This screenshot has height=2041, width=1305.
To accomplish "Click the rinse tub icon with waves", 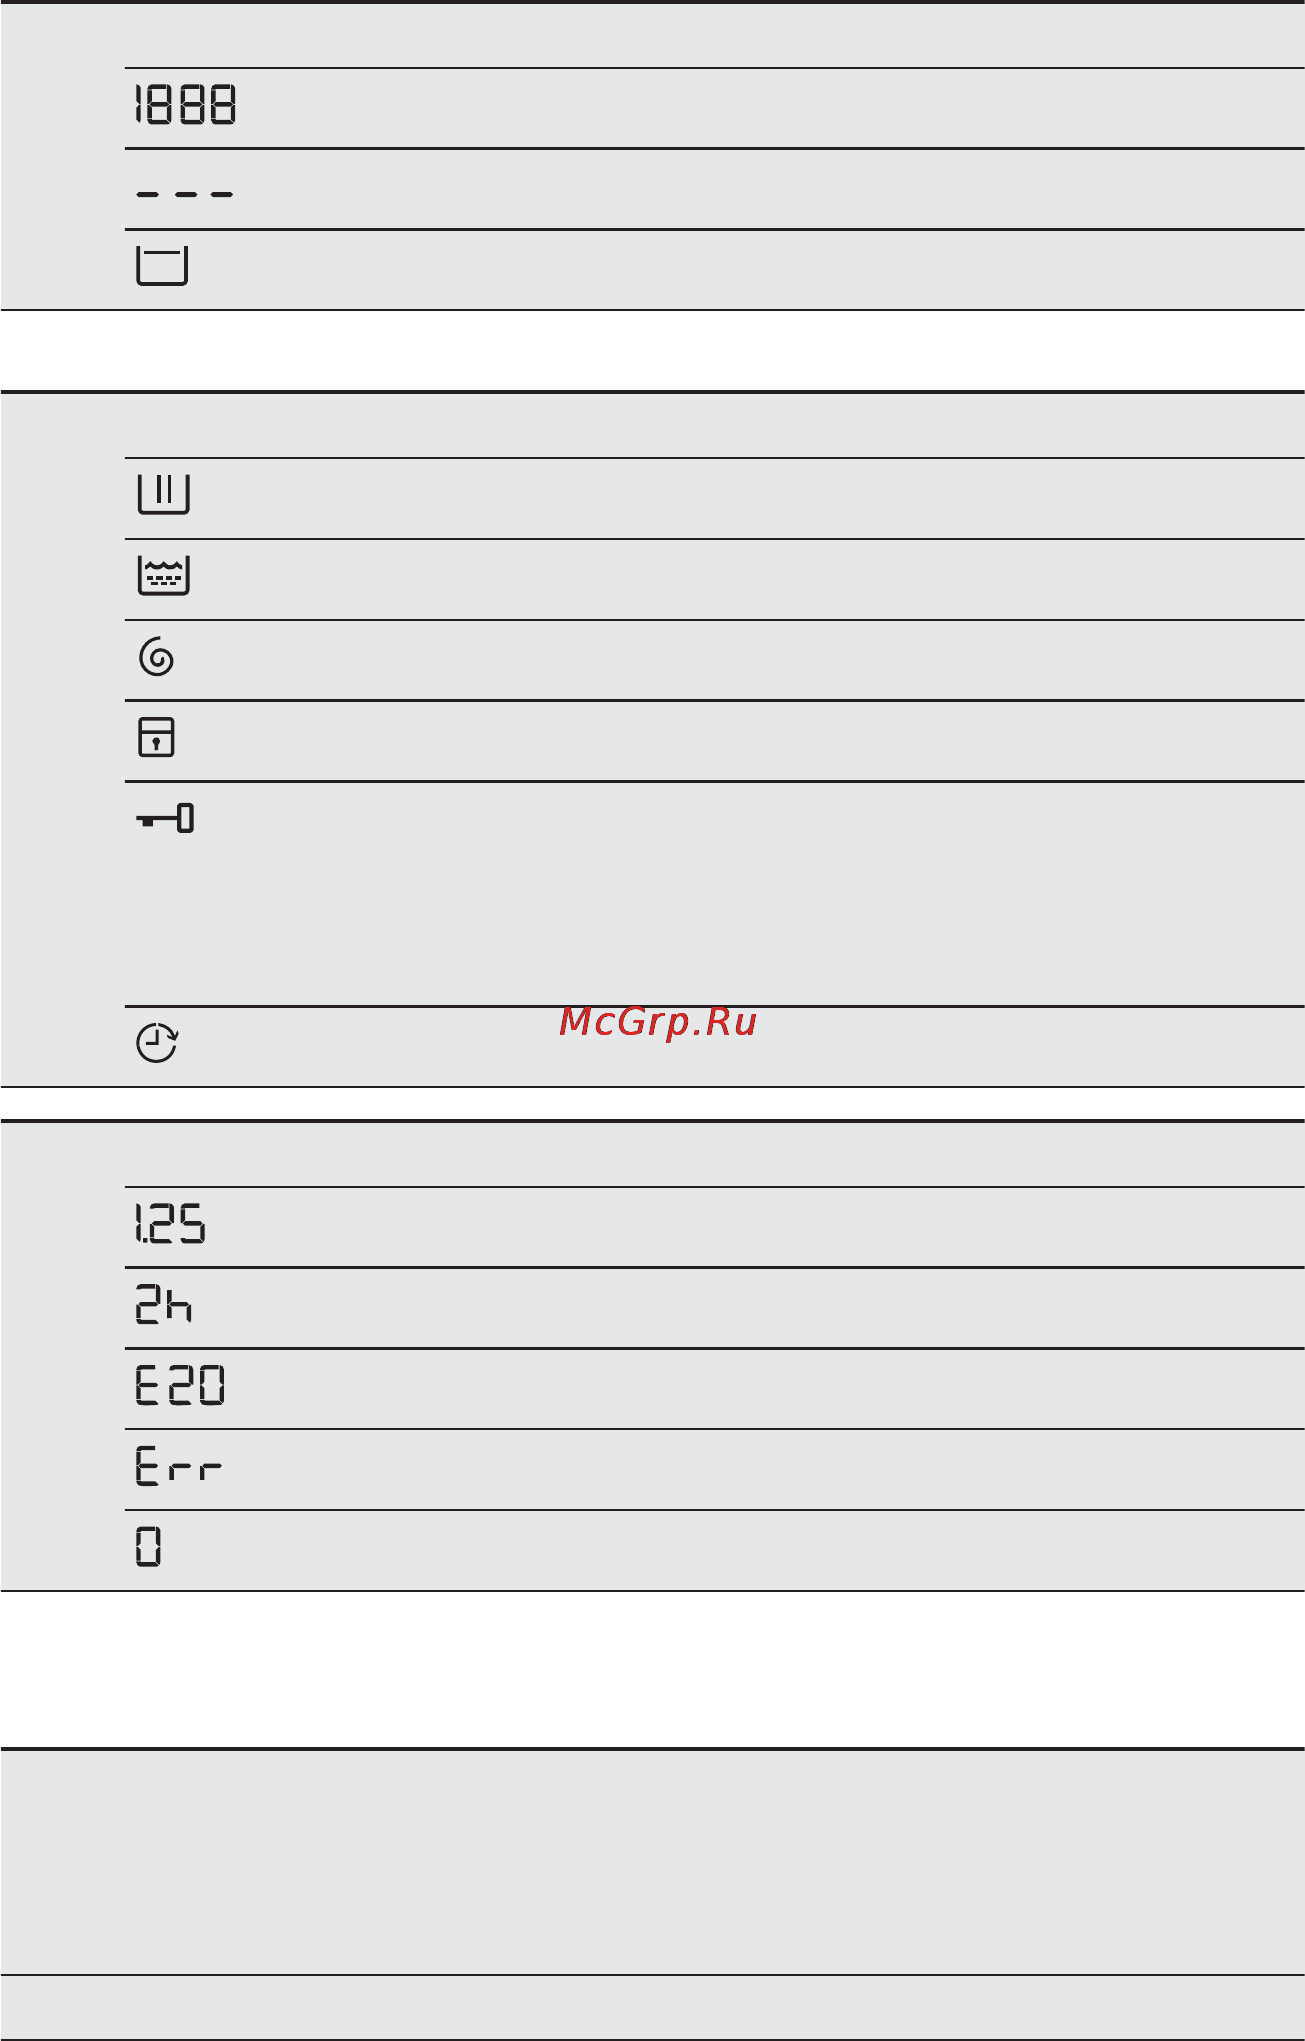I will (x=163, y=576).
